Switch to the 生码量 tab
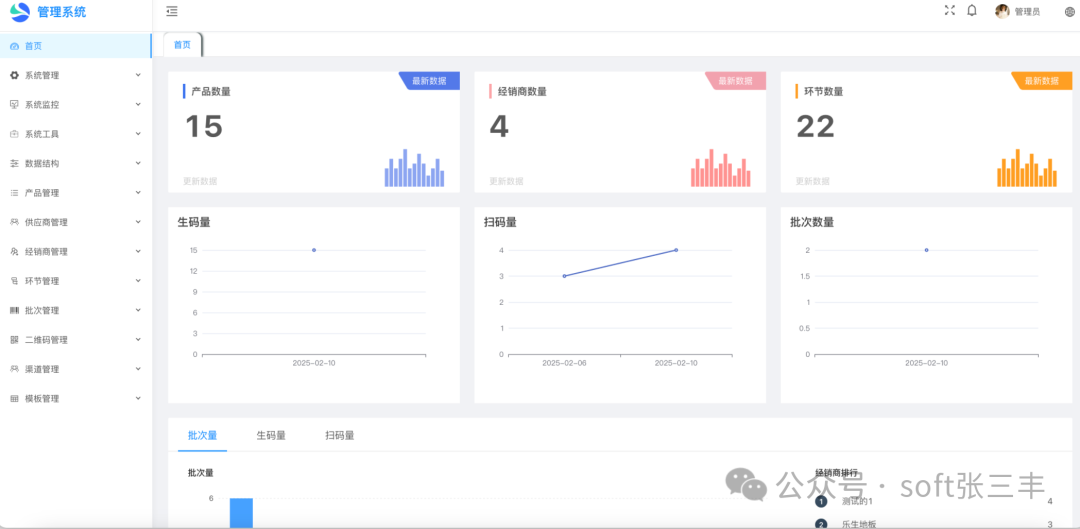Screen dimensions: 1080x529 [271, 436]
